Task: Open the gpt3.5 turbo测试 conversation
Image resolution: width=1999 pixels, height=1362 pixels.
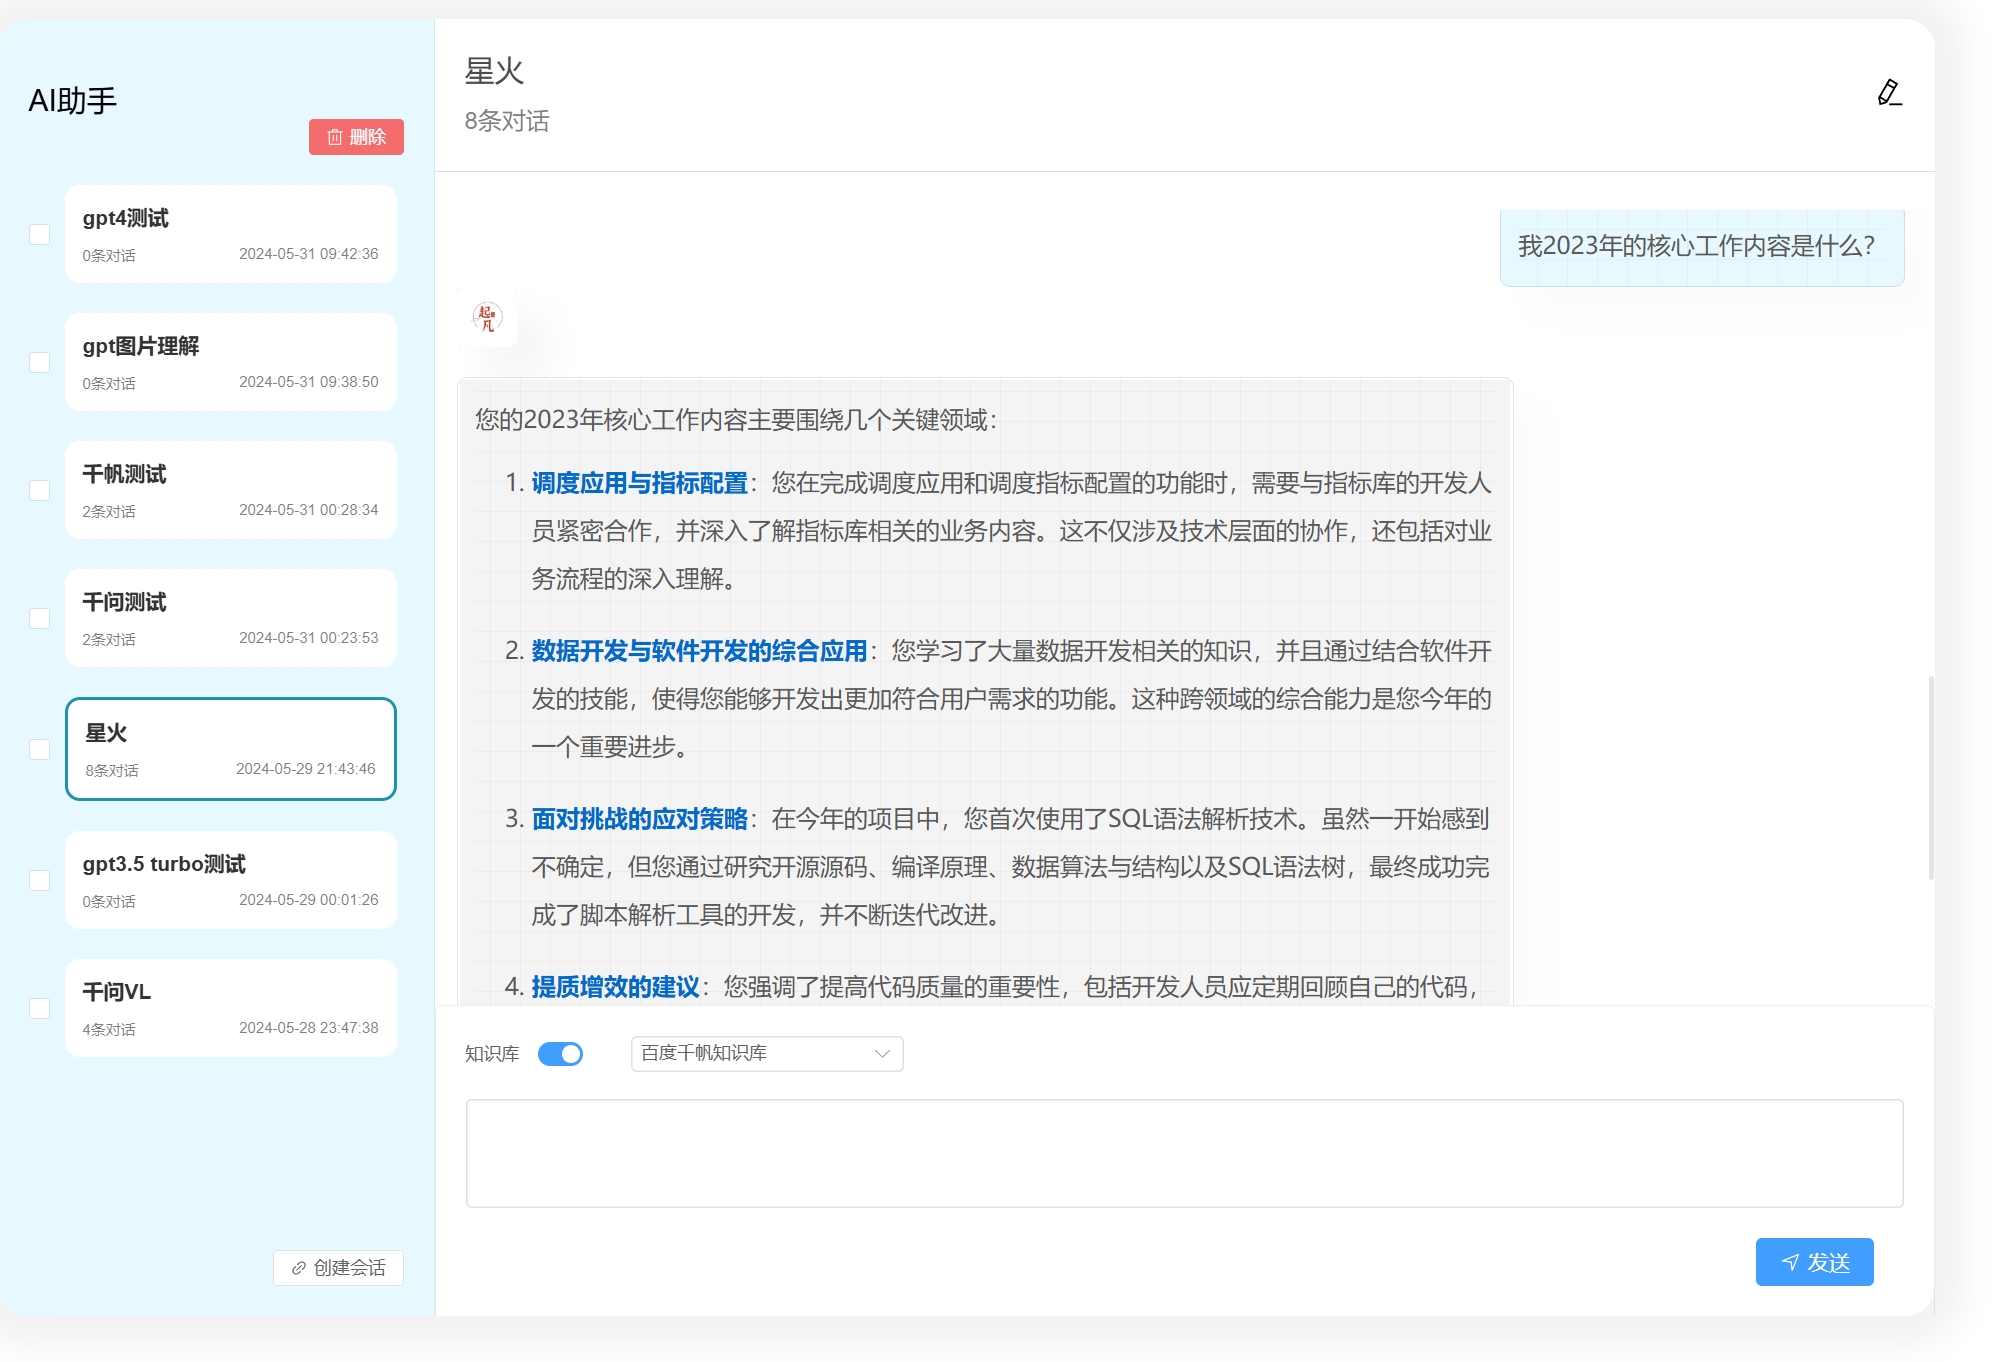Action: (x=231, y=880)
